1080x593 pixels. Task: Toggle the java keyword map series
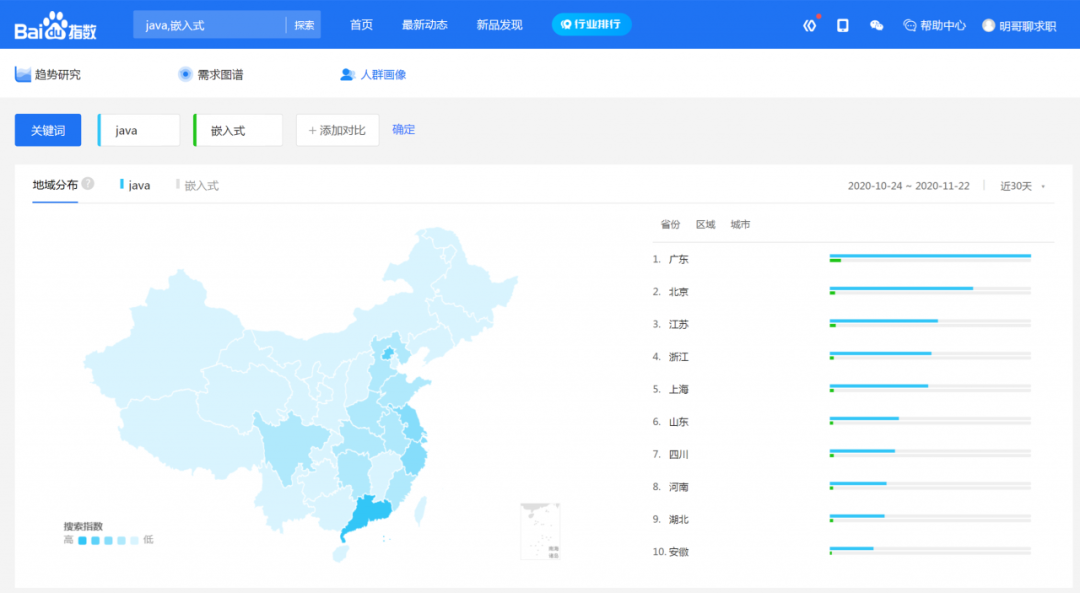tap(136, 185)
